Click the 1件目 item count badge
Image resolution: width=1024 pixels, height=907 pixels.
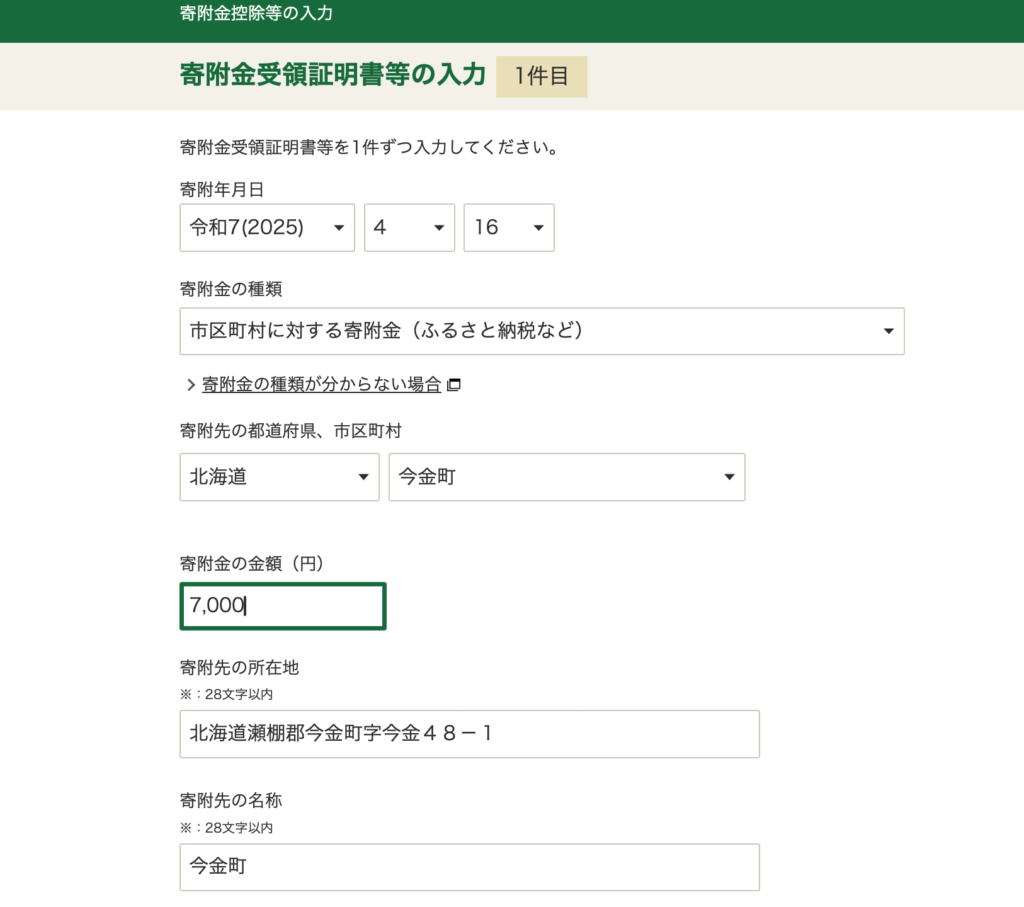tap(541, 77)
